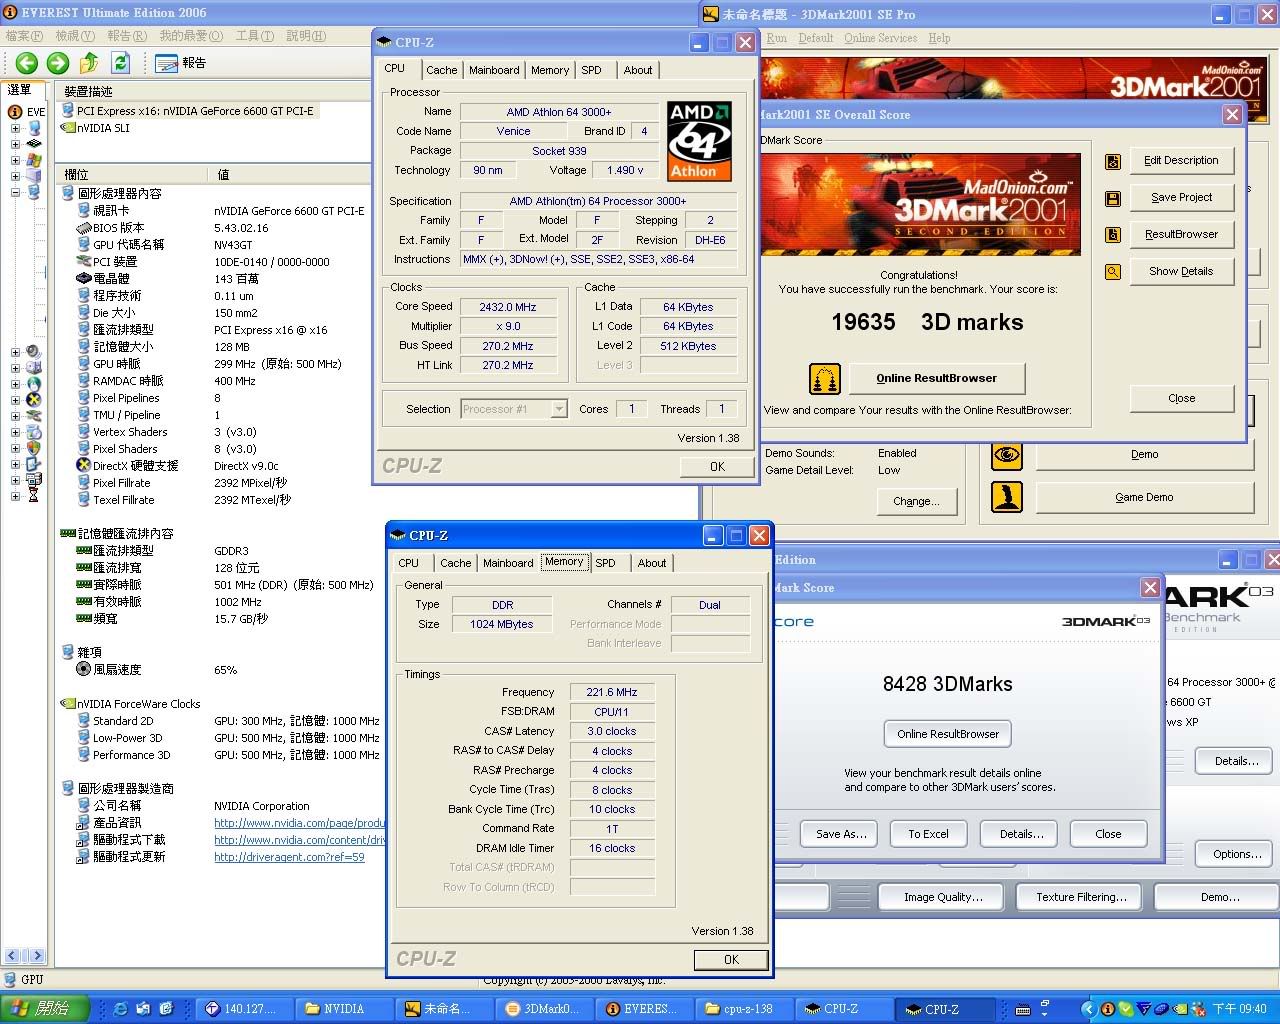The width and height of the screenshot is (1280, 1024).
Task: Click the DirectX 硬體支援 row icon in EVEREST
Action: pyautogui.click(x=84, y=466)
